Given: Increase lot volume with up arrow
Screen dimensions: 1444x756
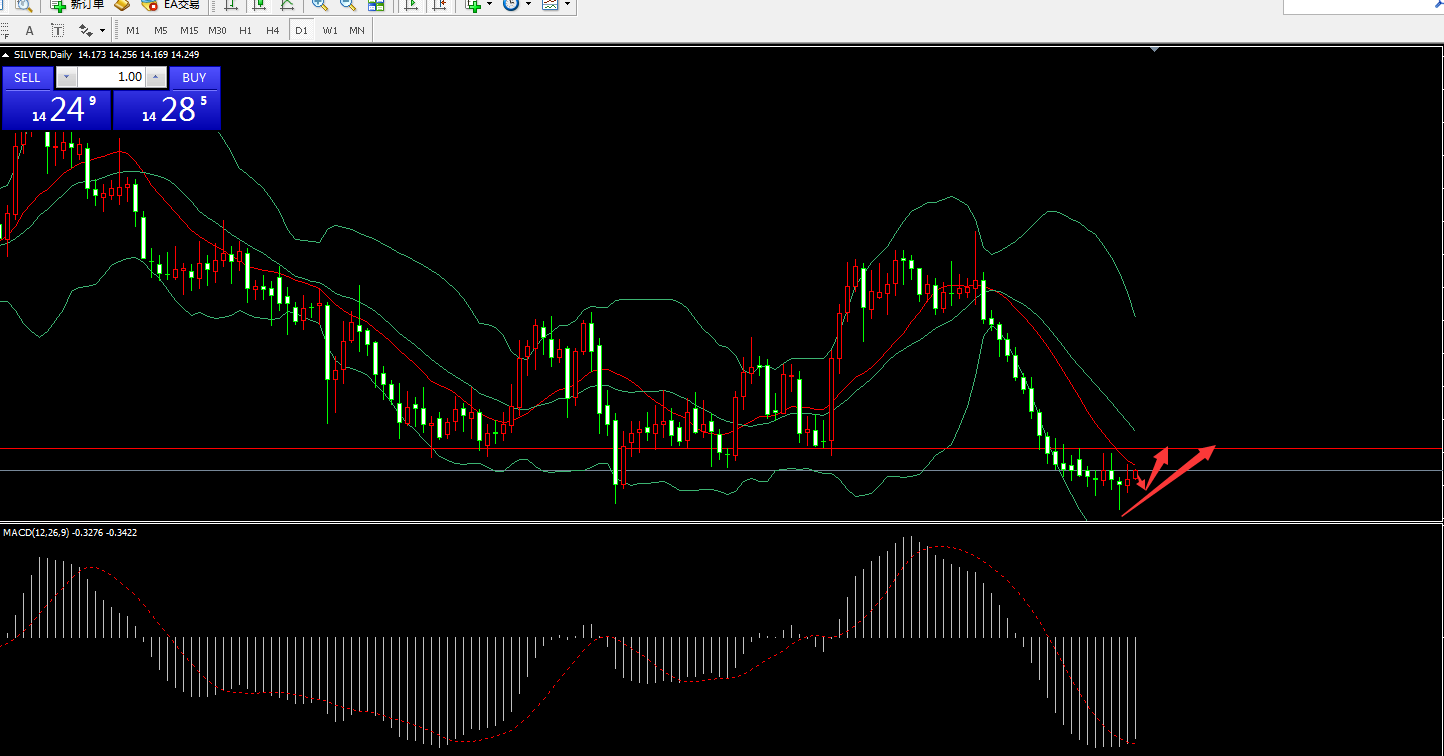Looking at the screenshot, I should click(157, 77).
